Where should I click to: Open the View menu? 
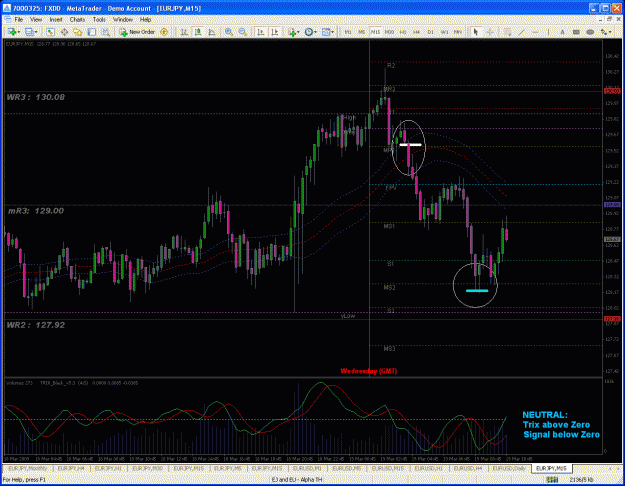pos(35,19)
